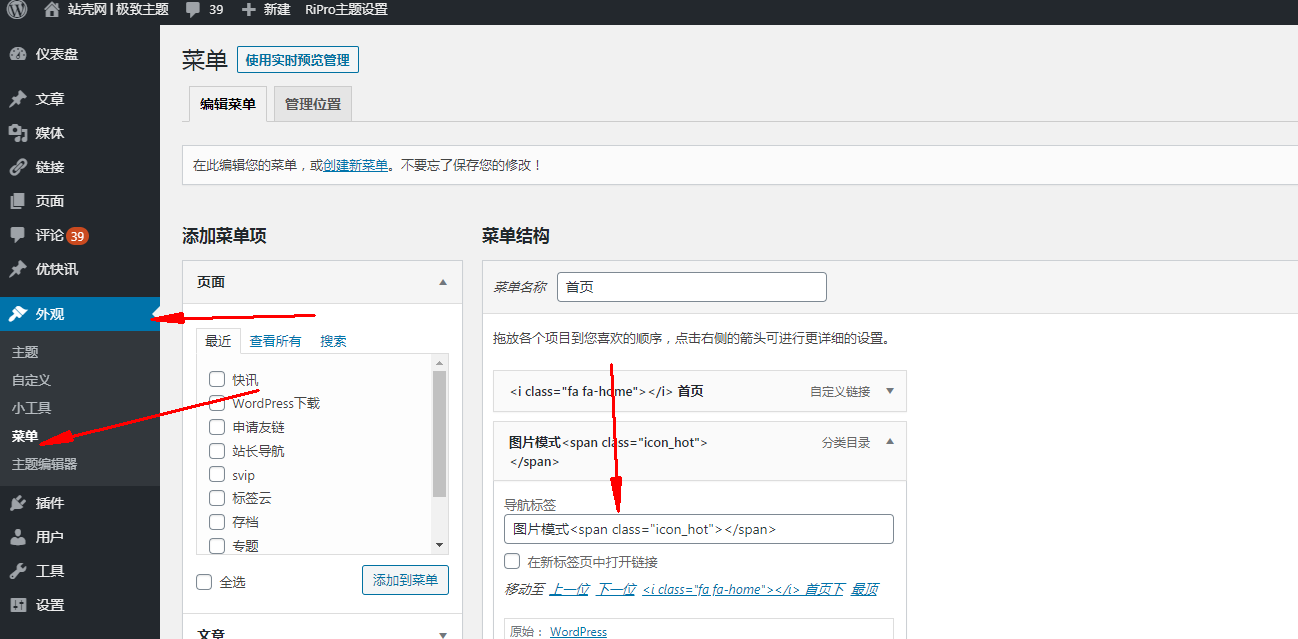Enable the 全选 select-all checkbox

205,582
